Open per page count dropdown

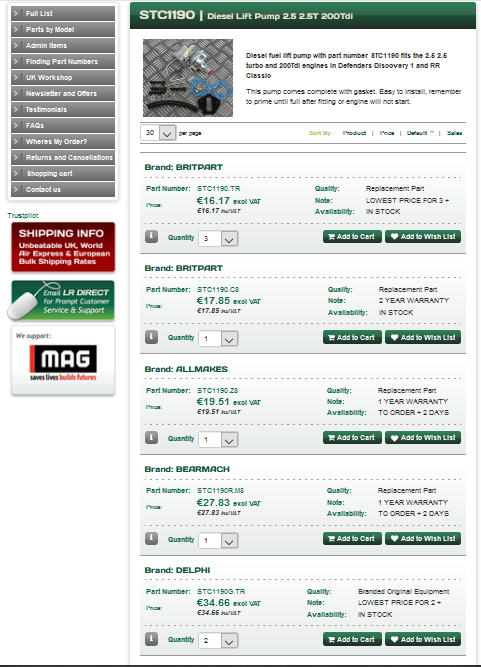158,133
